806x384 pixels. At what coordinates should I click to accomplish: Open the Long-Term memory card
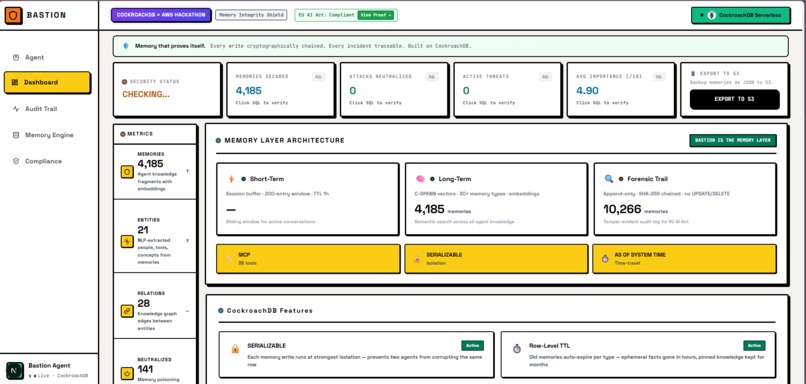496,199
